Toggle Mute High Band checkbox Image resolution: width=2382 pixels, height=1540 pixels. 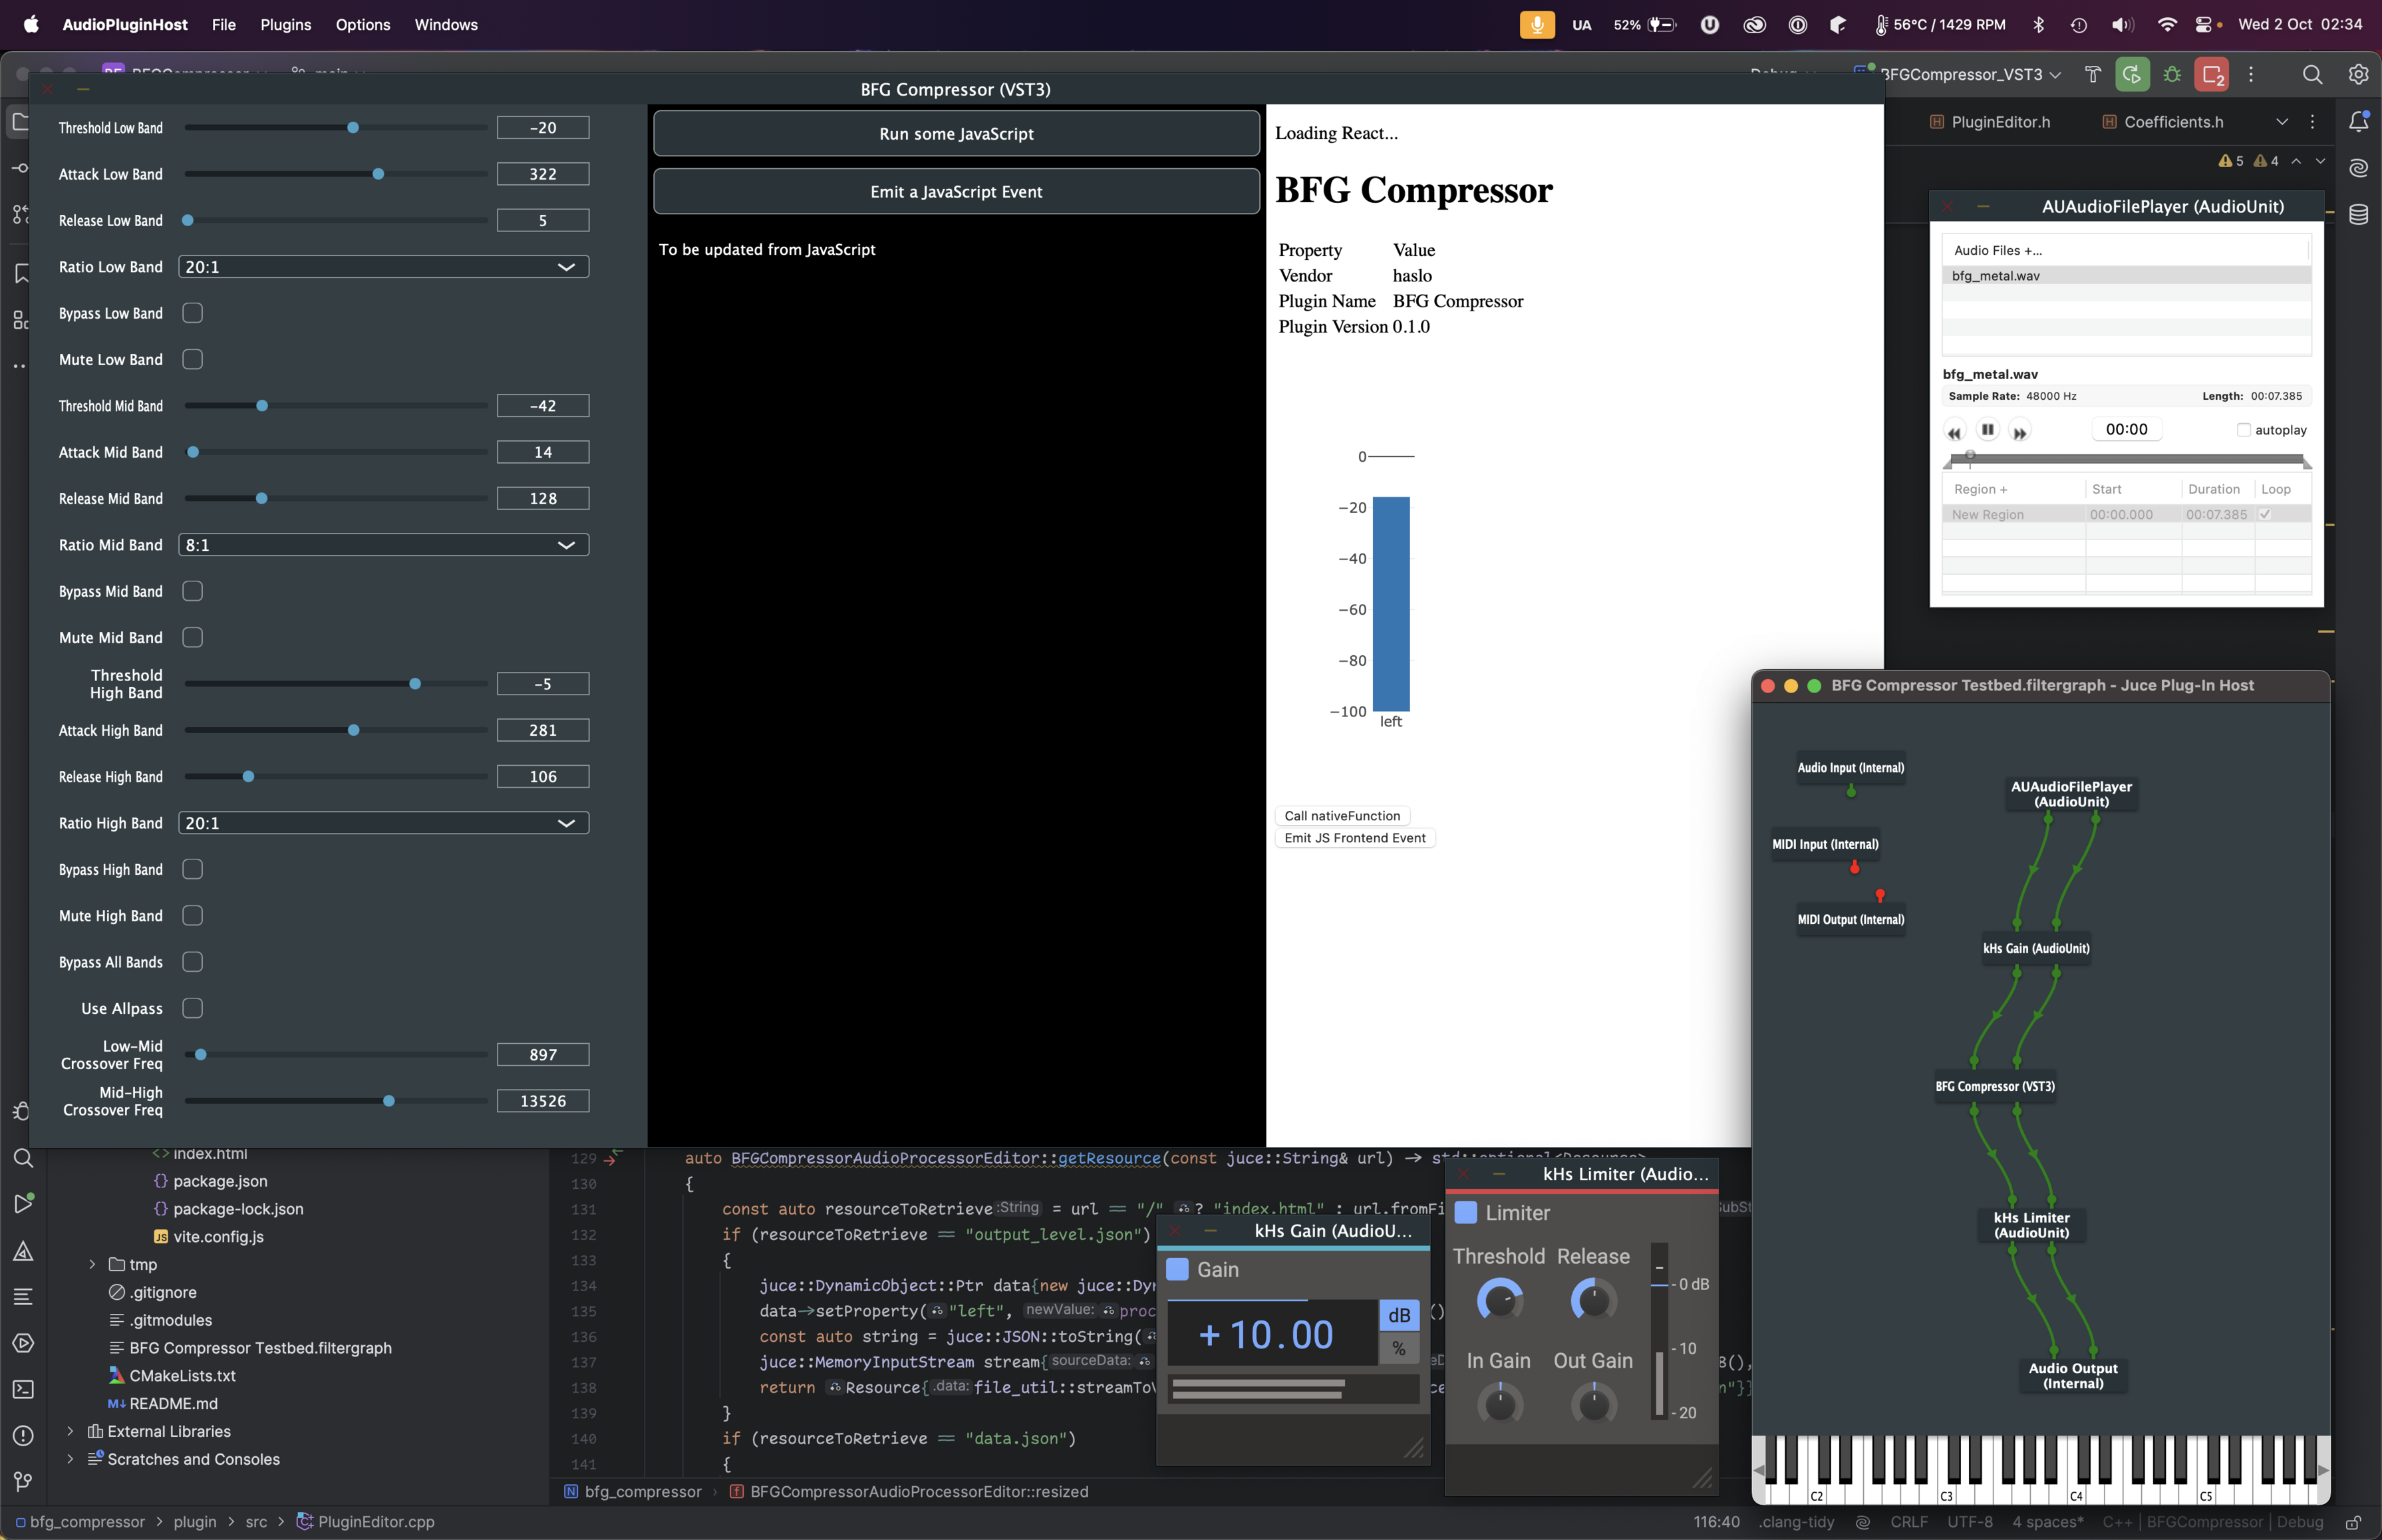[x=193, y=915]
